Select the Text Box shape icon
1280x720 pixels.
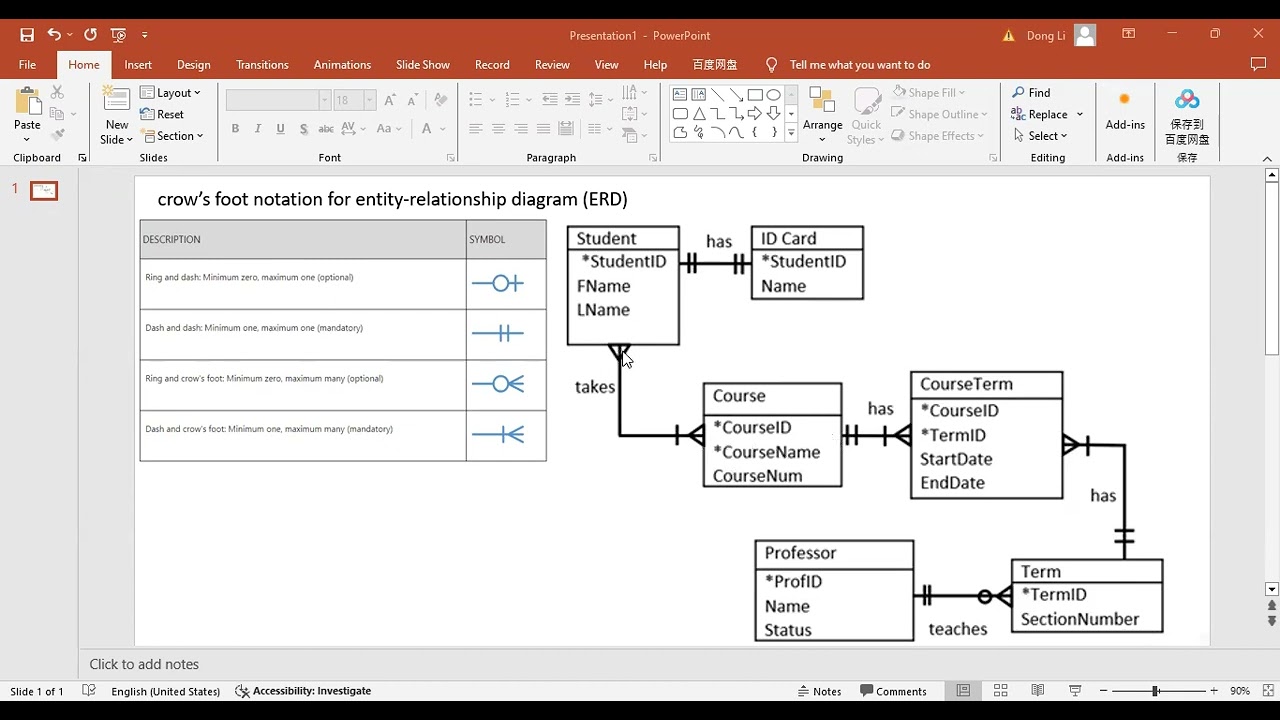pos(680,95)
